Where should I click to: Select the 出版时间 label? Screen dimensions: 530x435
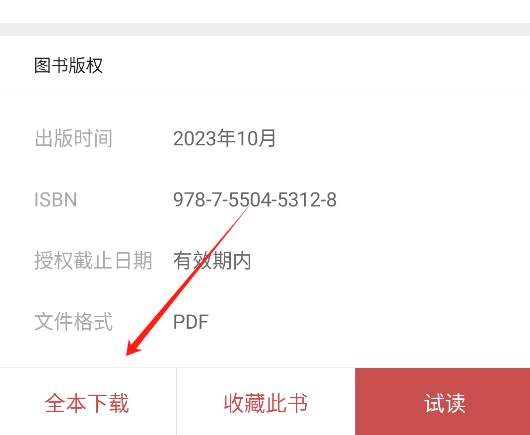(x=73, y=138)
